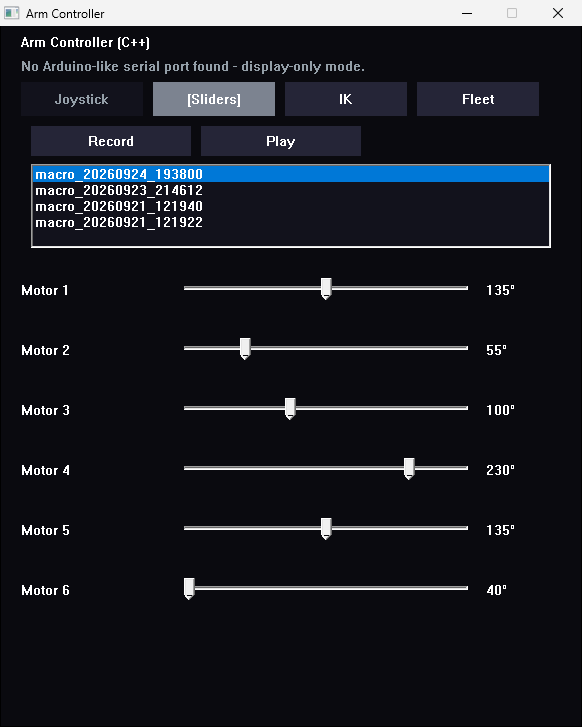Click the Motor 3 slider thumb
Screen dimensions: 582x727
coord(290,408)
